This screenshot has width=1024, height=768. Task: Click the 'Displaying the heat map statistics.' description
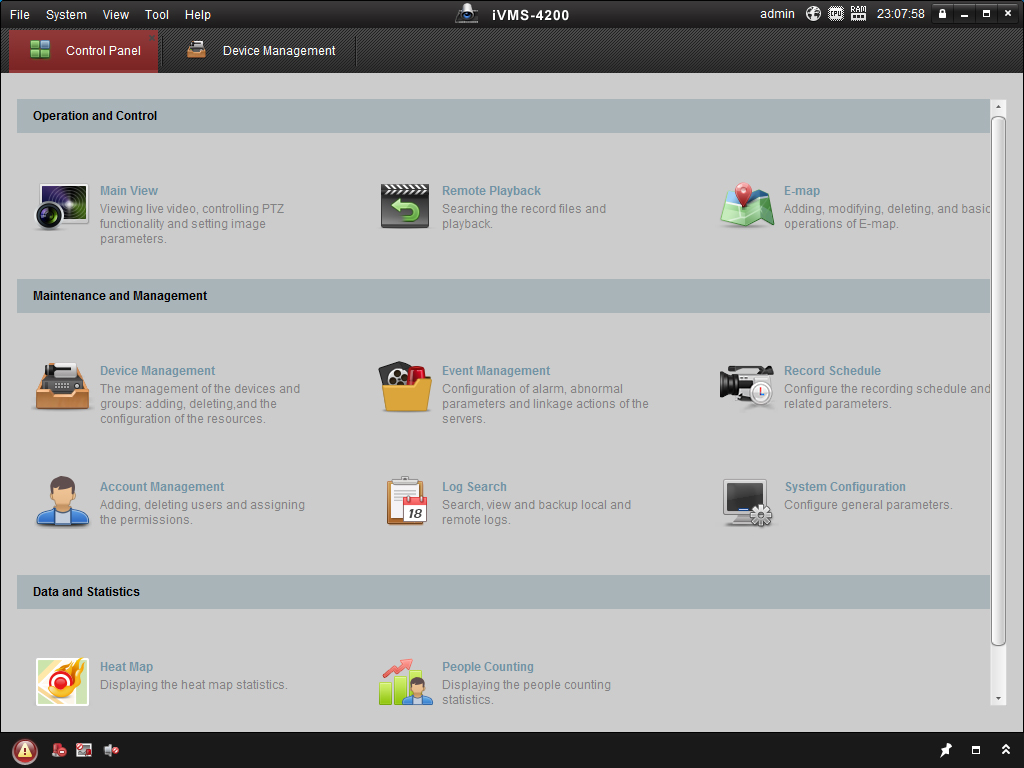point(193,684)
